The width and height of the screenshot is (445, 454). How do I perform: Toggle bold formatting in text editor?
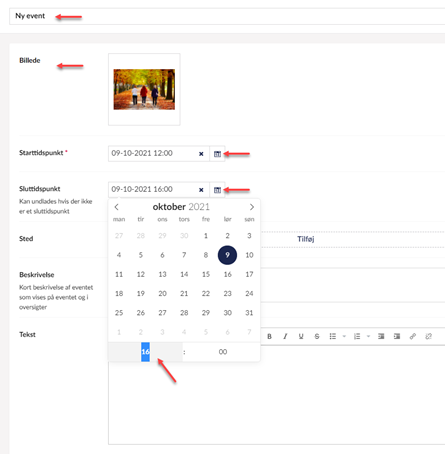269,336
